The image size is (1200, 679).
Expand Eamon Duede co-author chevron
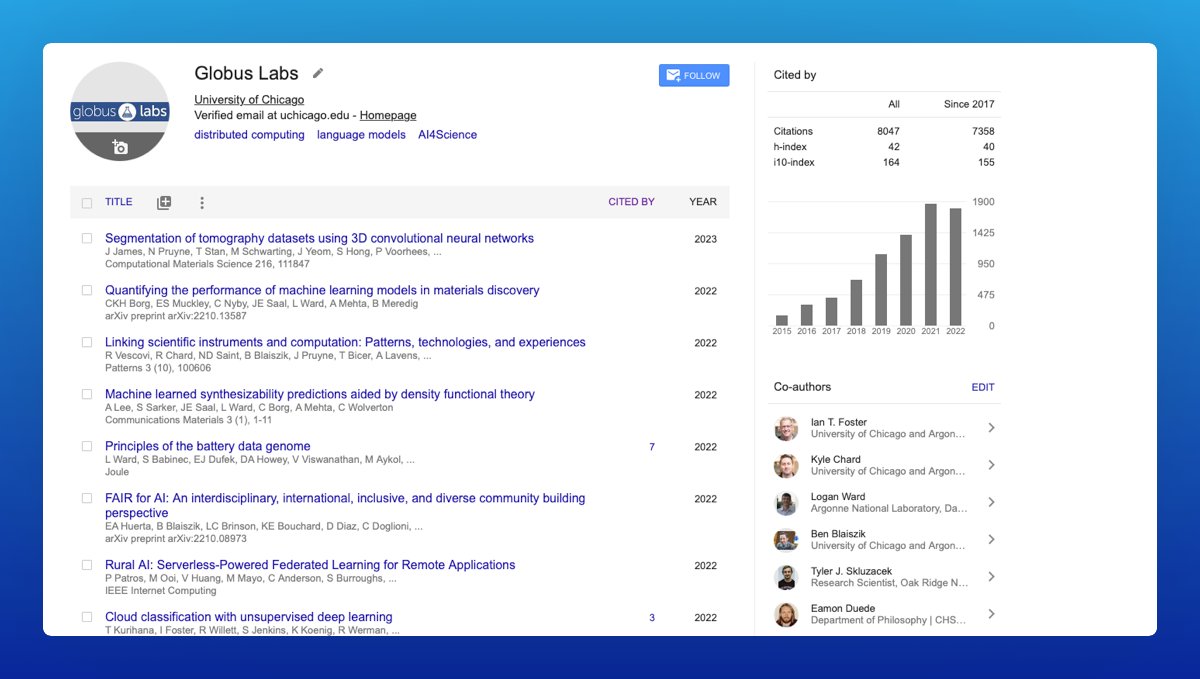point(991,614)
